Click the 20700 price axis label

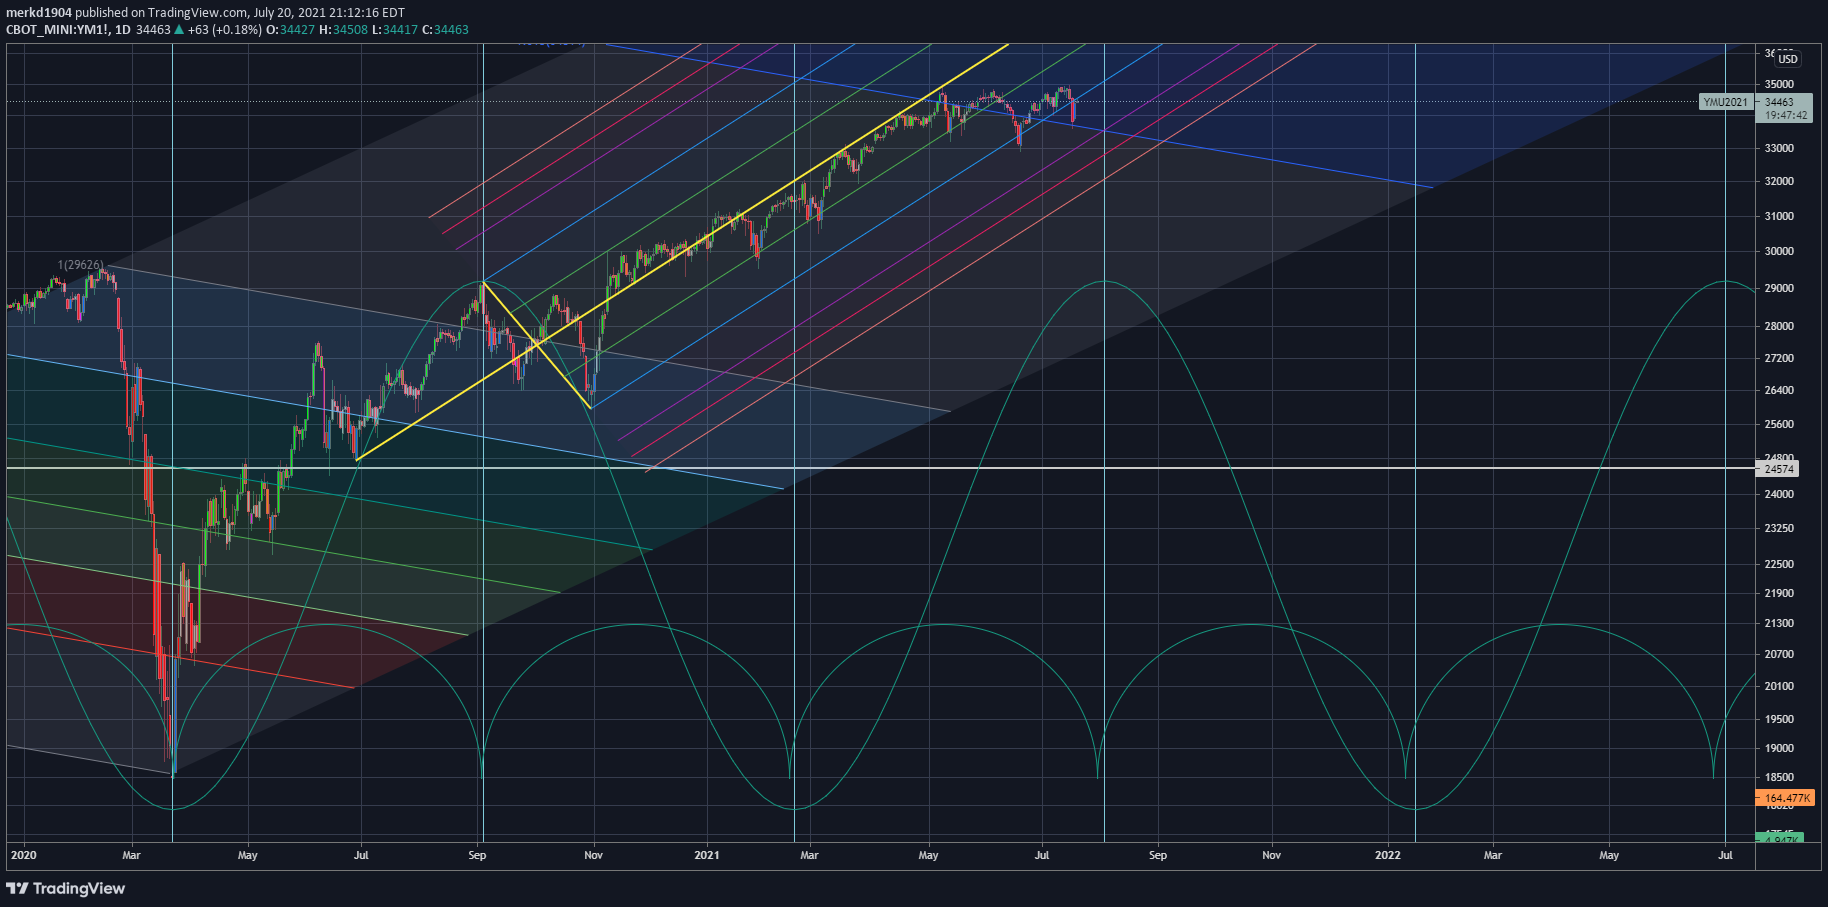[x=1779, y=654]
